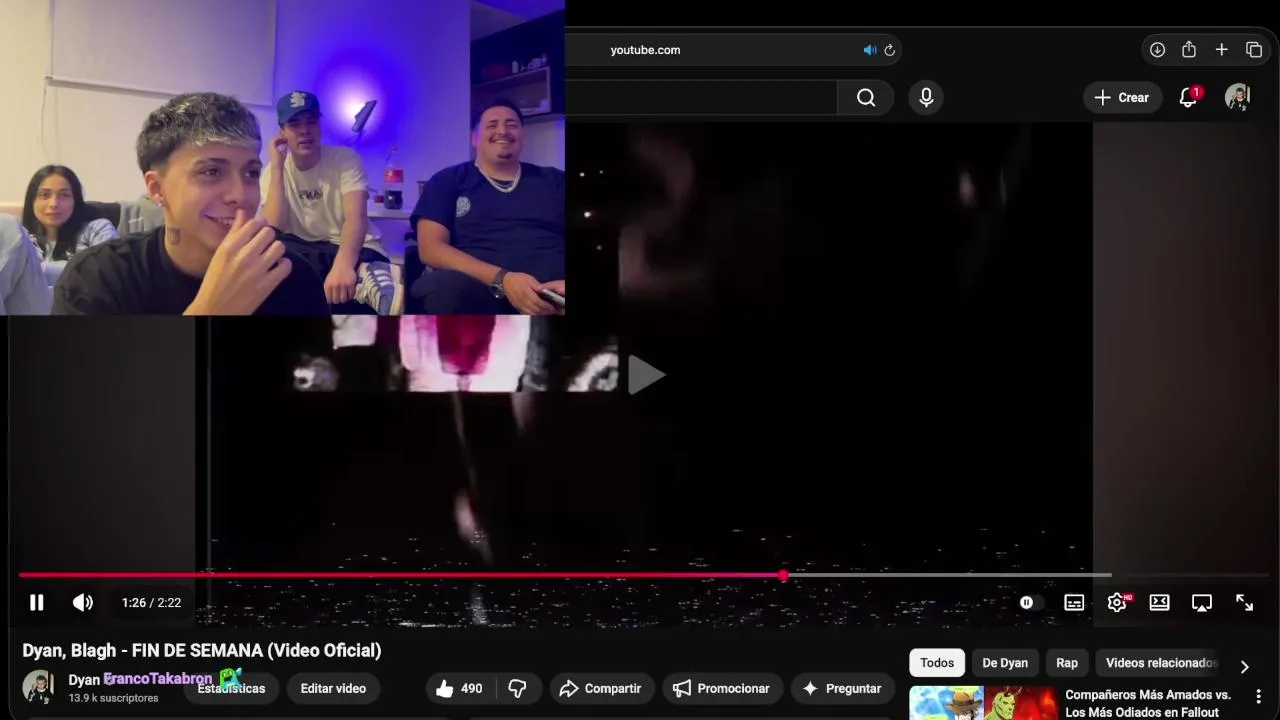Open the more-options menu for the Fallout video

click(x=1258, y=696)
